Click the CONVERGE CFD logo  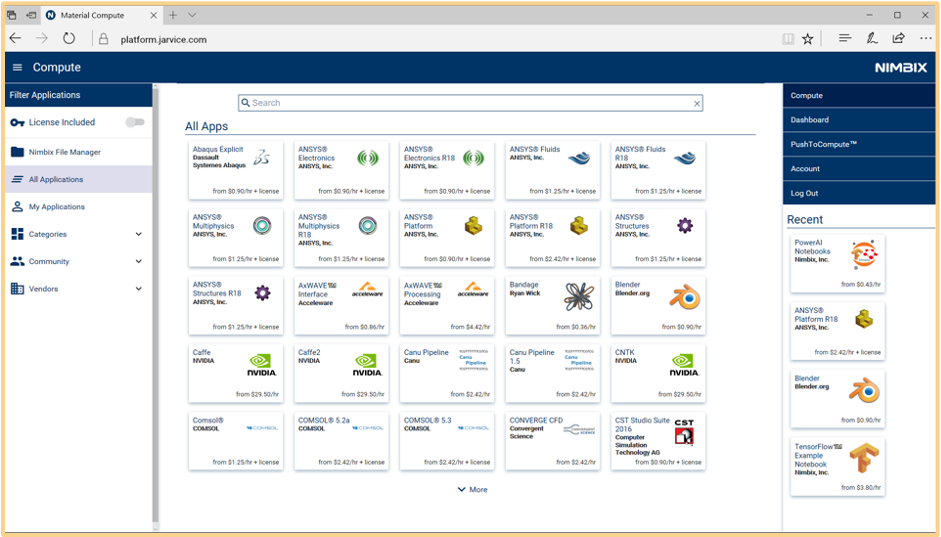click(x=579, y=430)
